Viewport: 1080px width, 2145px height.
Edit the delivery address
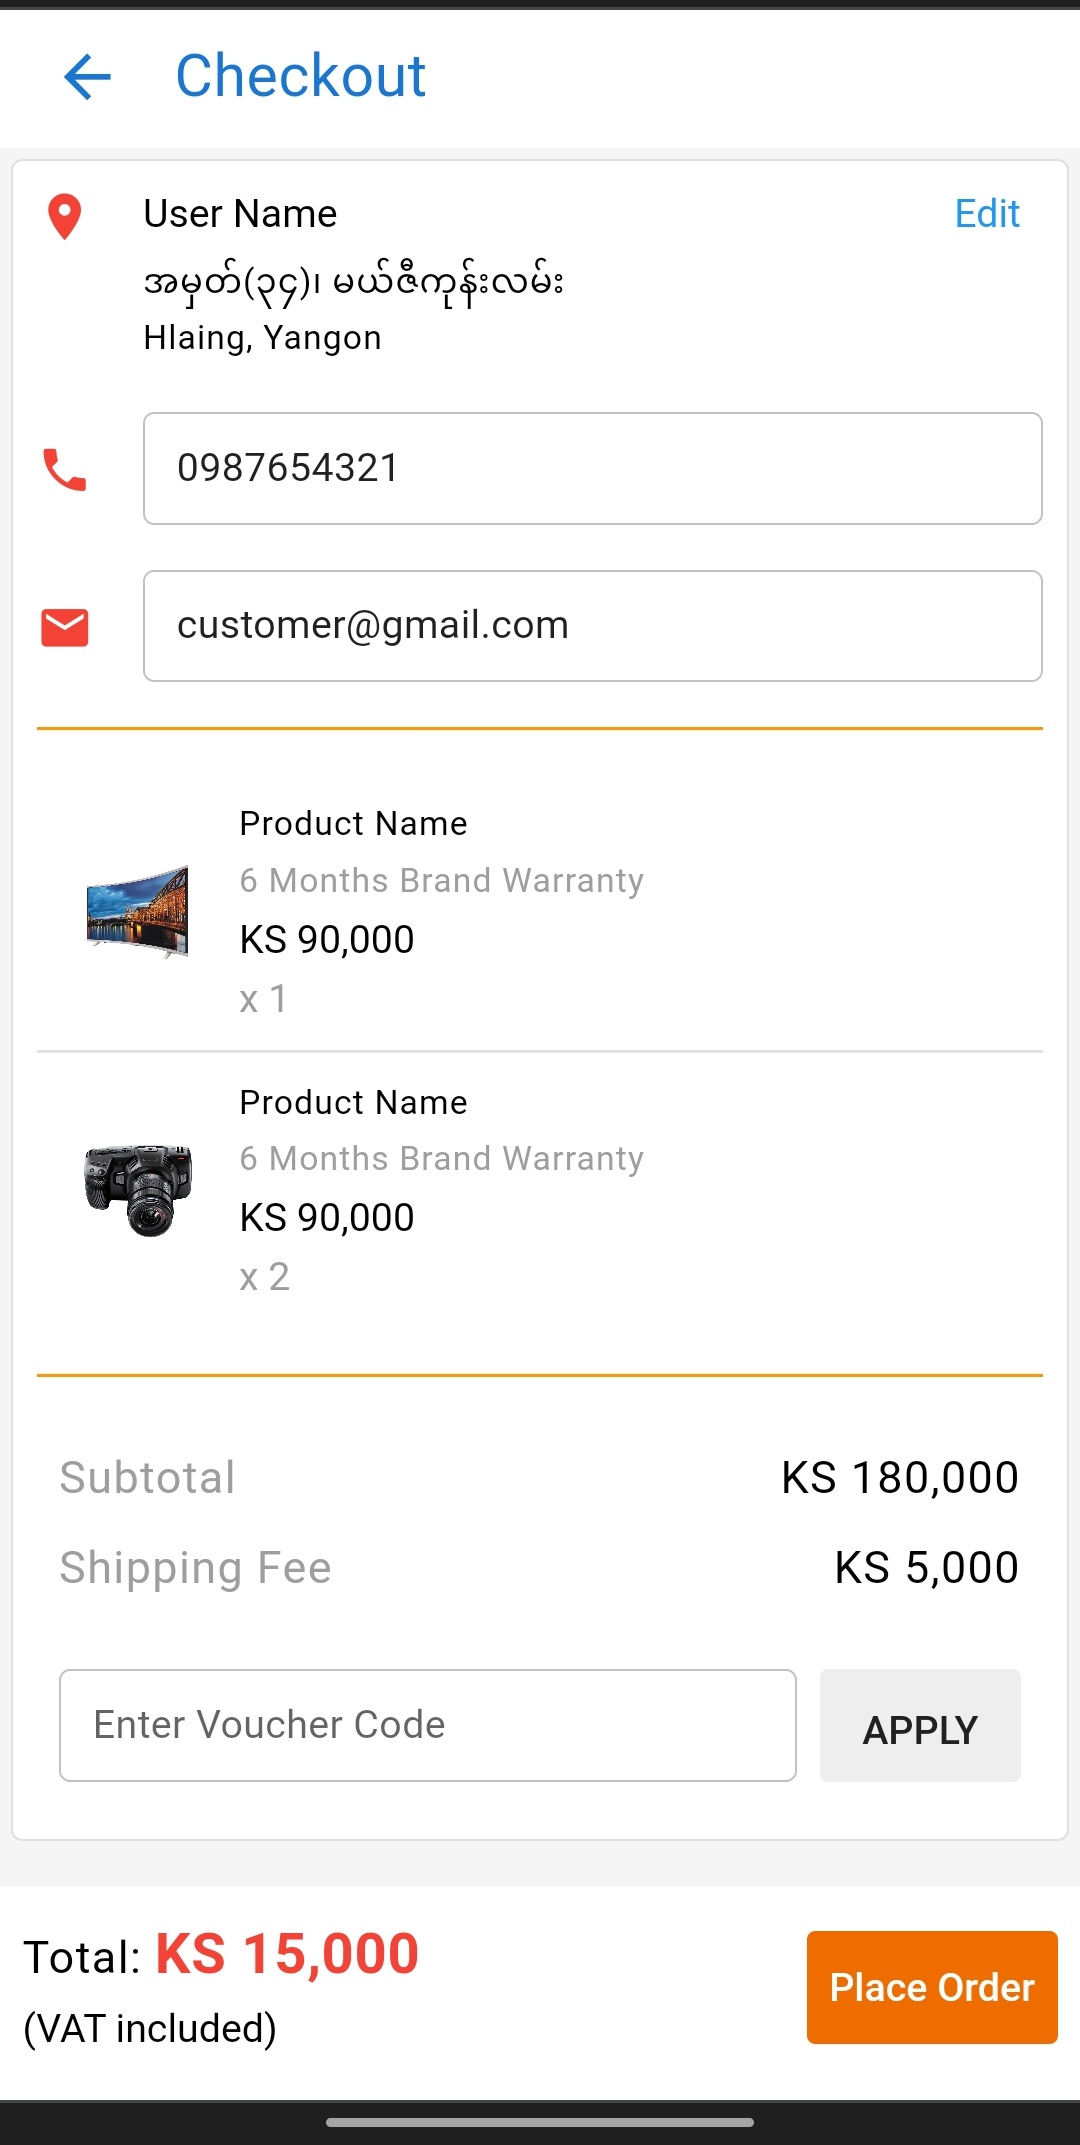click(986, 214)
